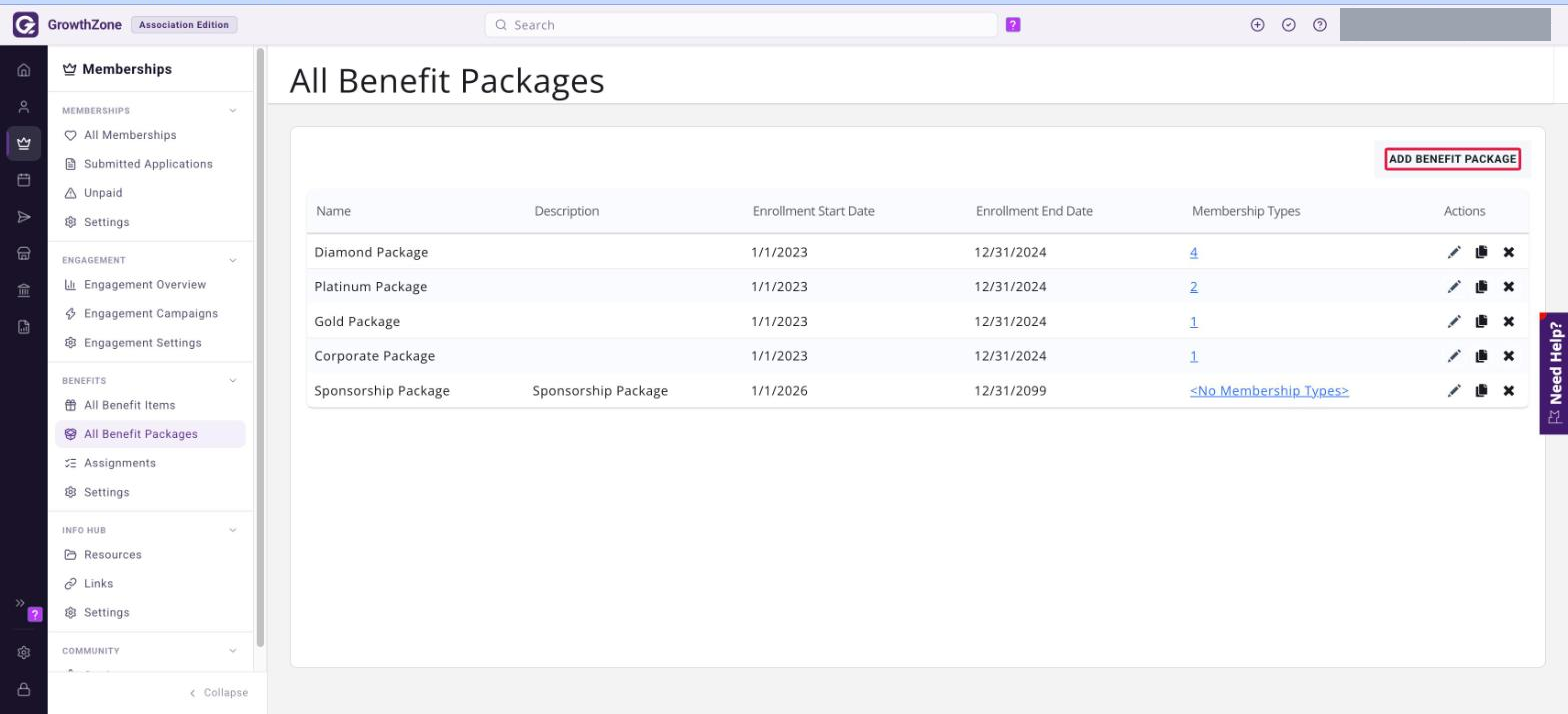Viewport: 1568px width, 714px height.
Task: Select the Memberships crown icon in left rail
Action: [24, 143]
